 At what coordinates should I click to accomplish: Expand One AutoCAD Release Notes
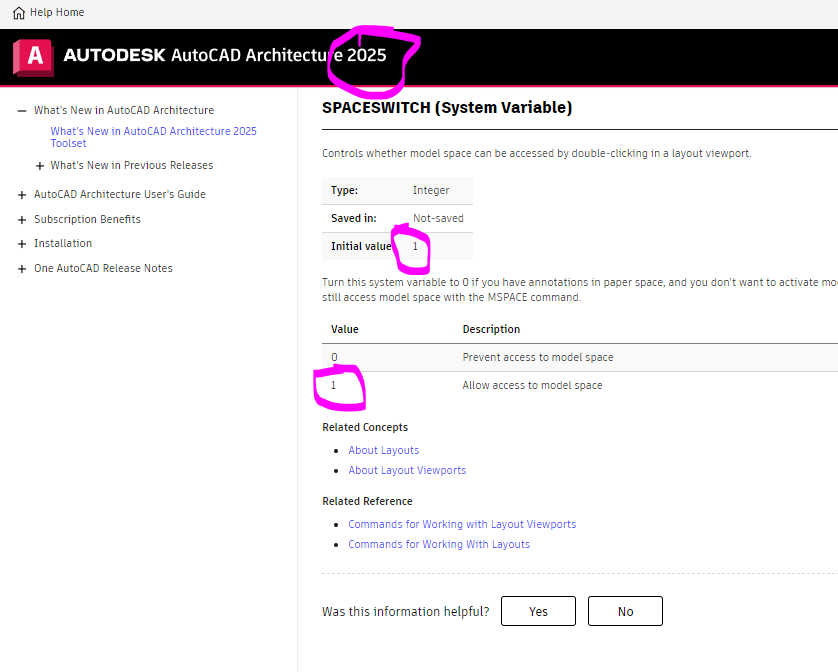pyautogui.click(x=21, y=268)
